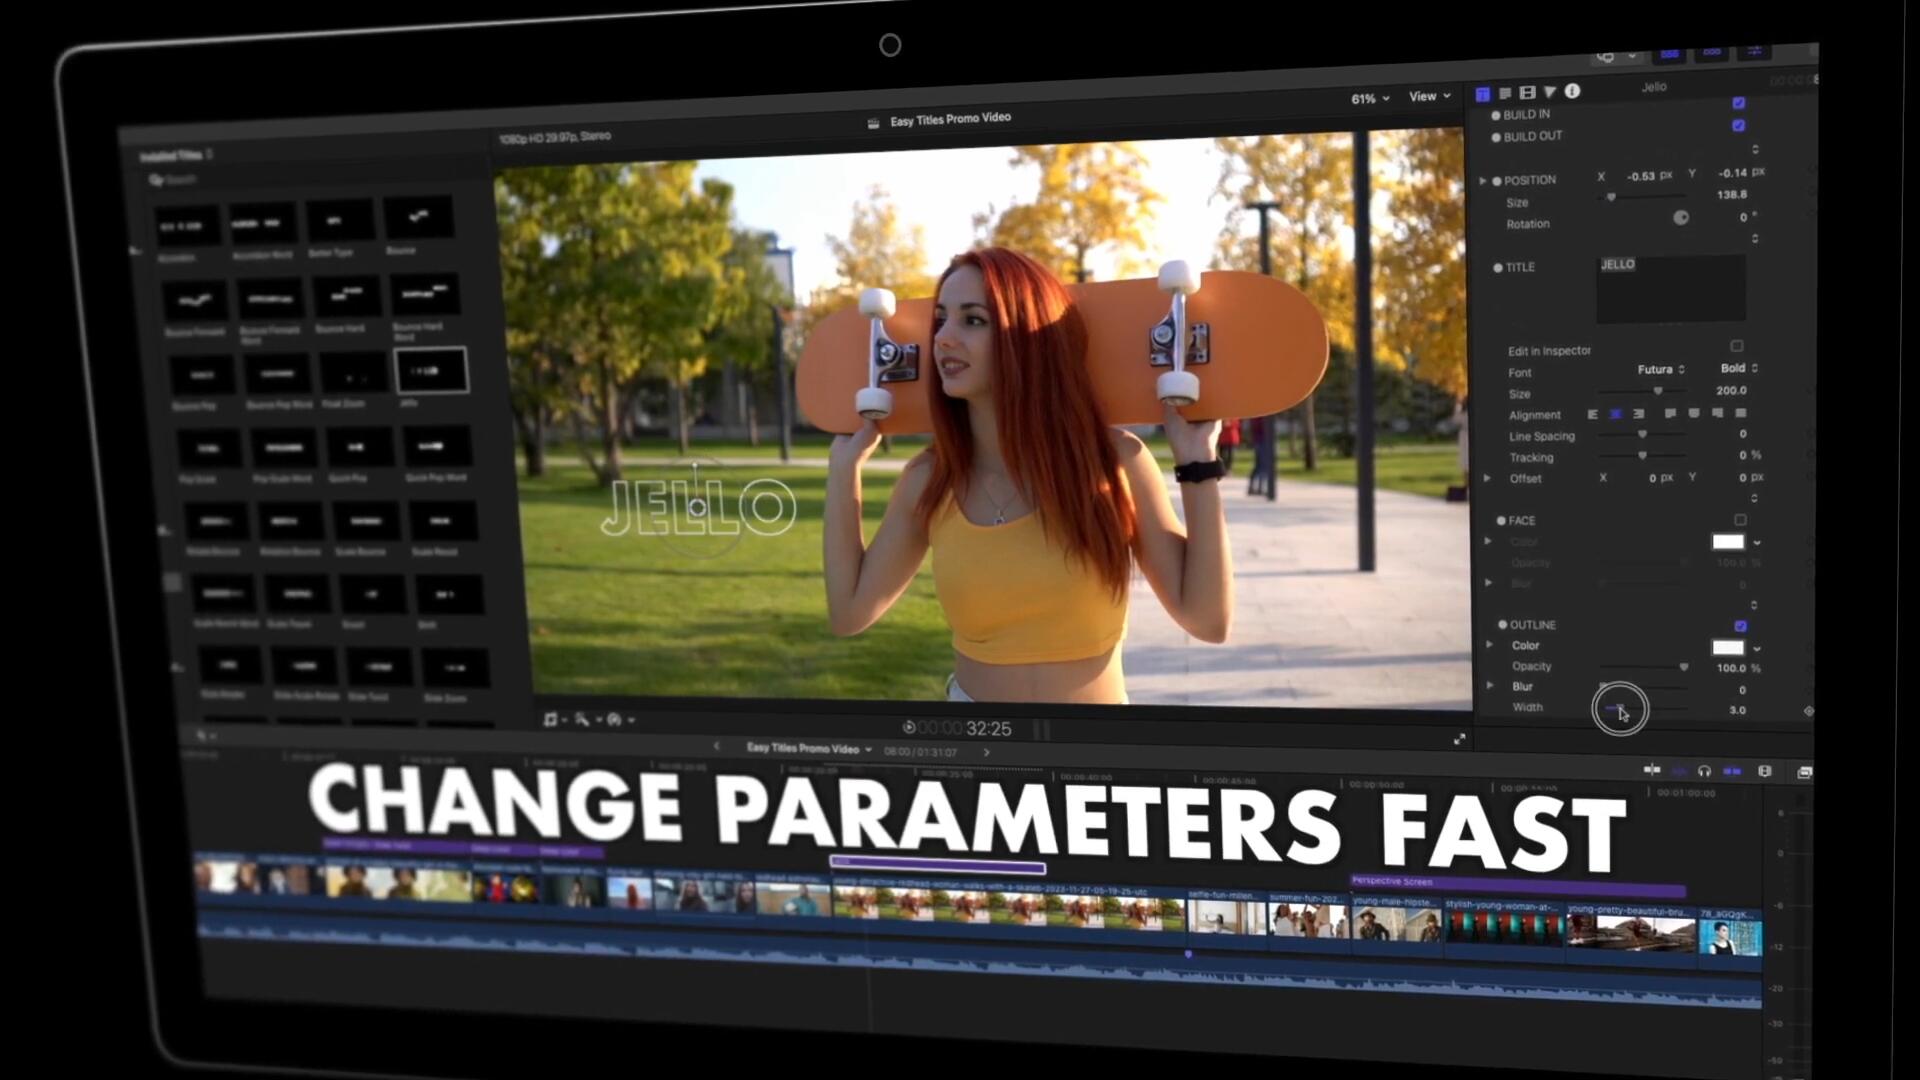Click the white Outline color swatch

pyautogui.click(x=1726, y=645)
